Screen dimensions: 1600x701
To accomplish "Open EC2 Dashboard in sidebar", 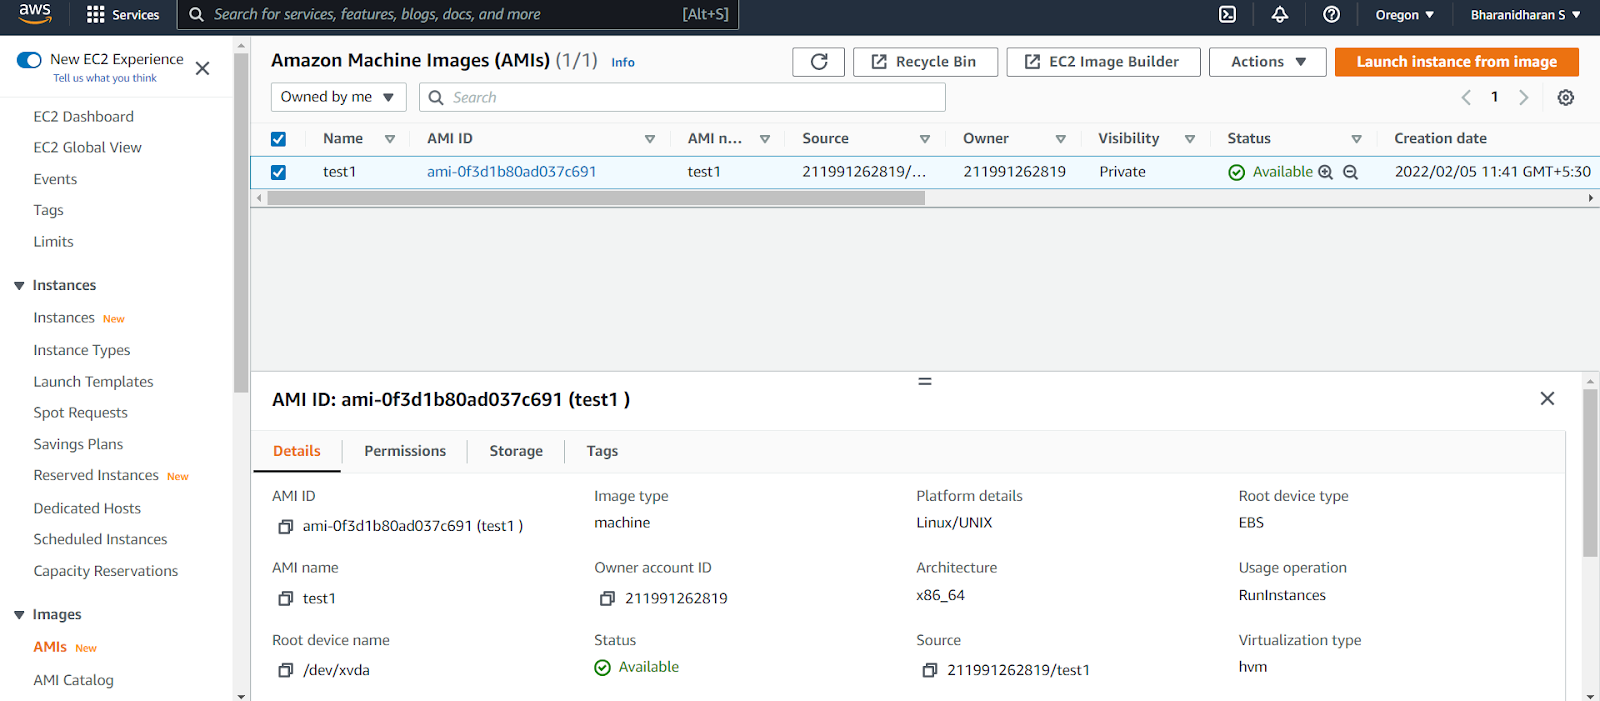I will [83, 117].
